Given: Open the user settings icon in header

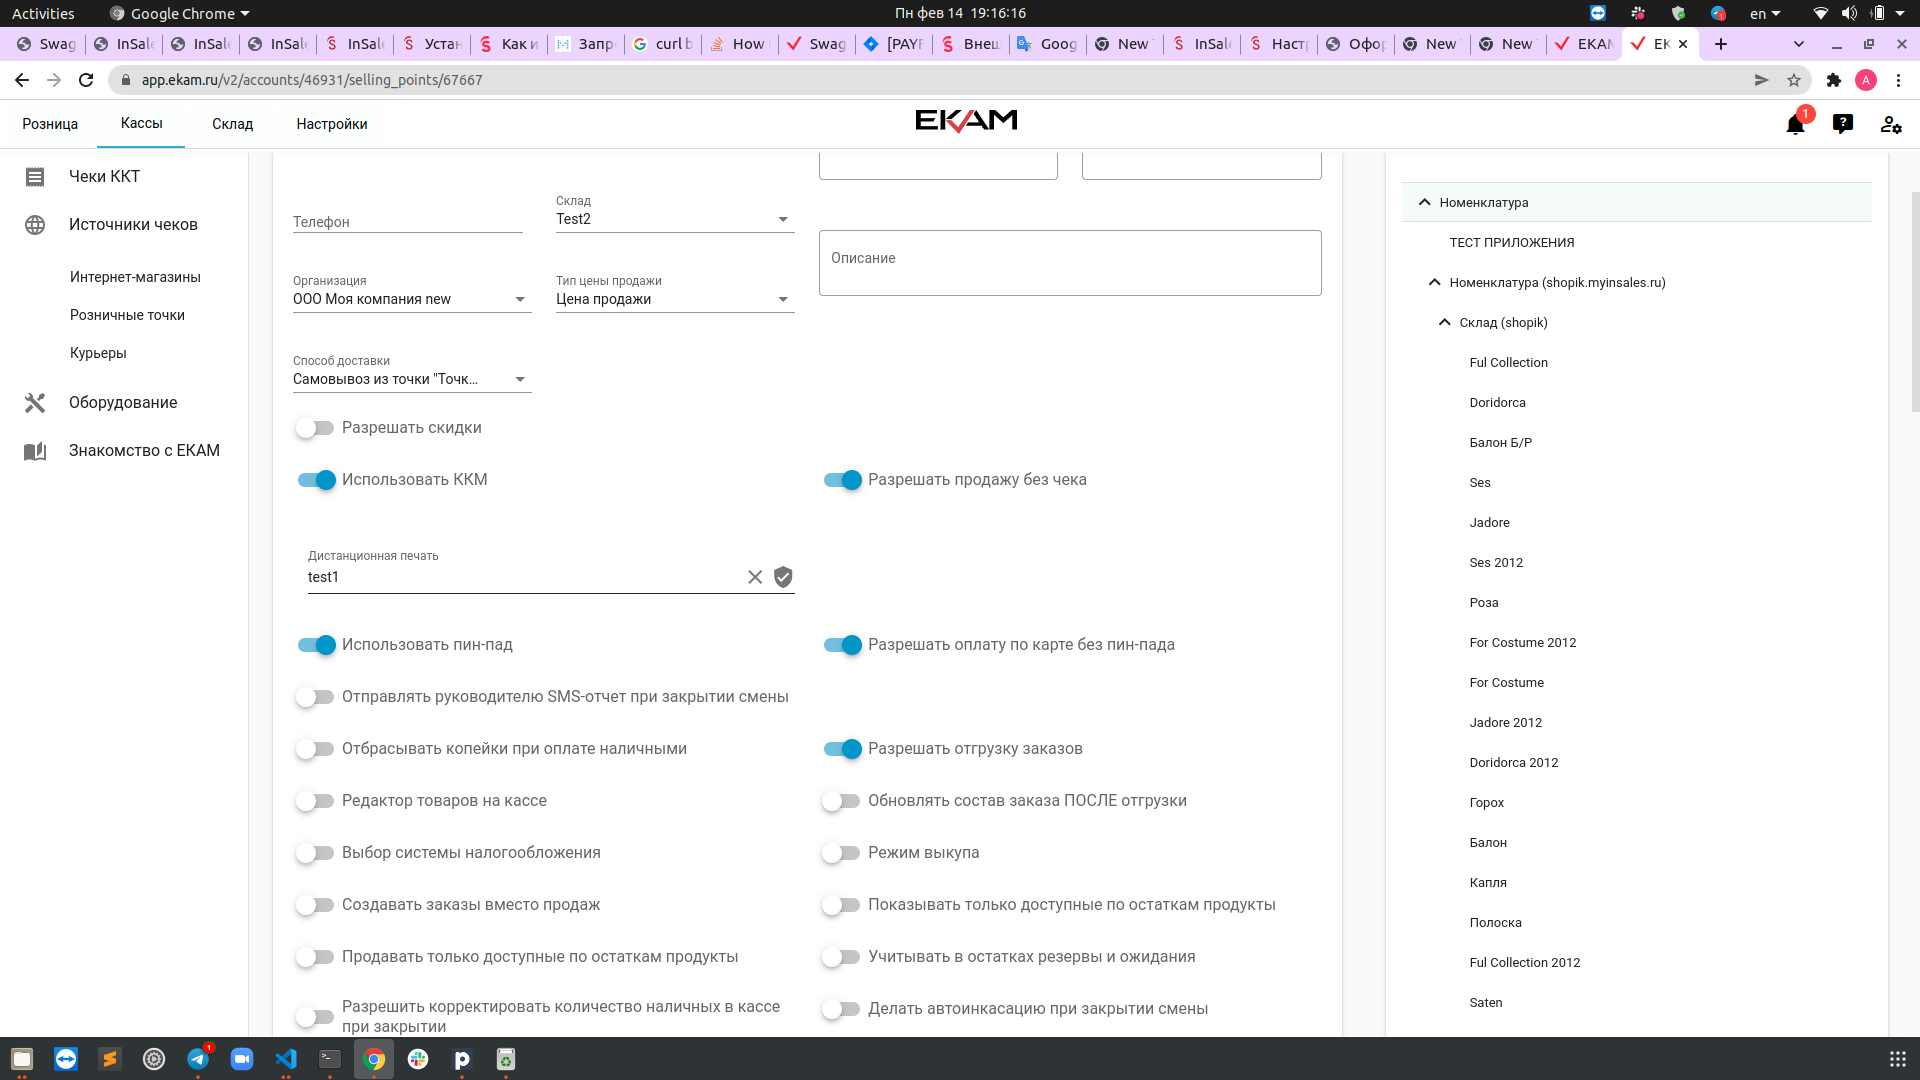Looking at the screenshot, I should coord(1891,124).
